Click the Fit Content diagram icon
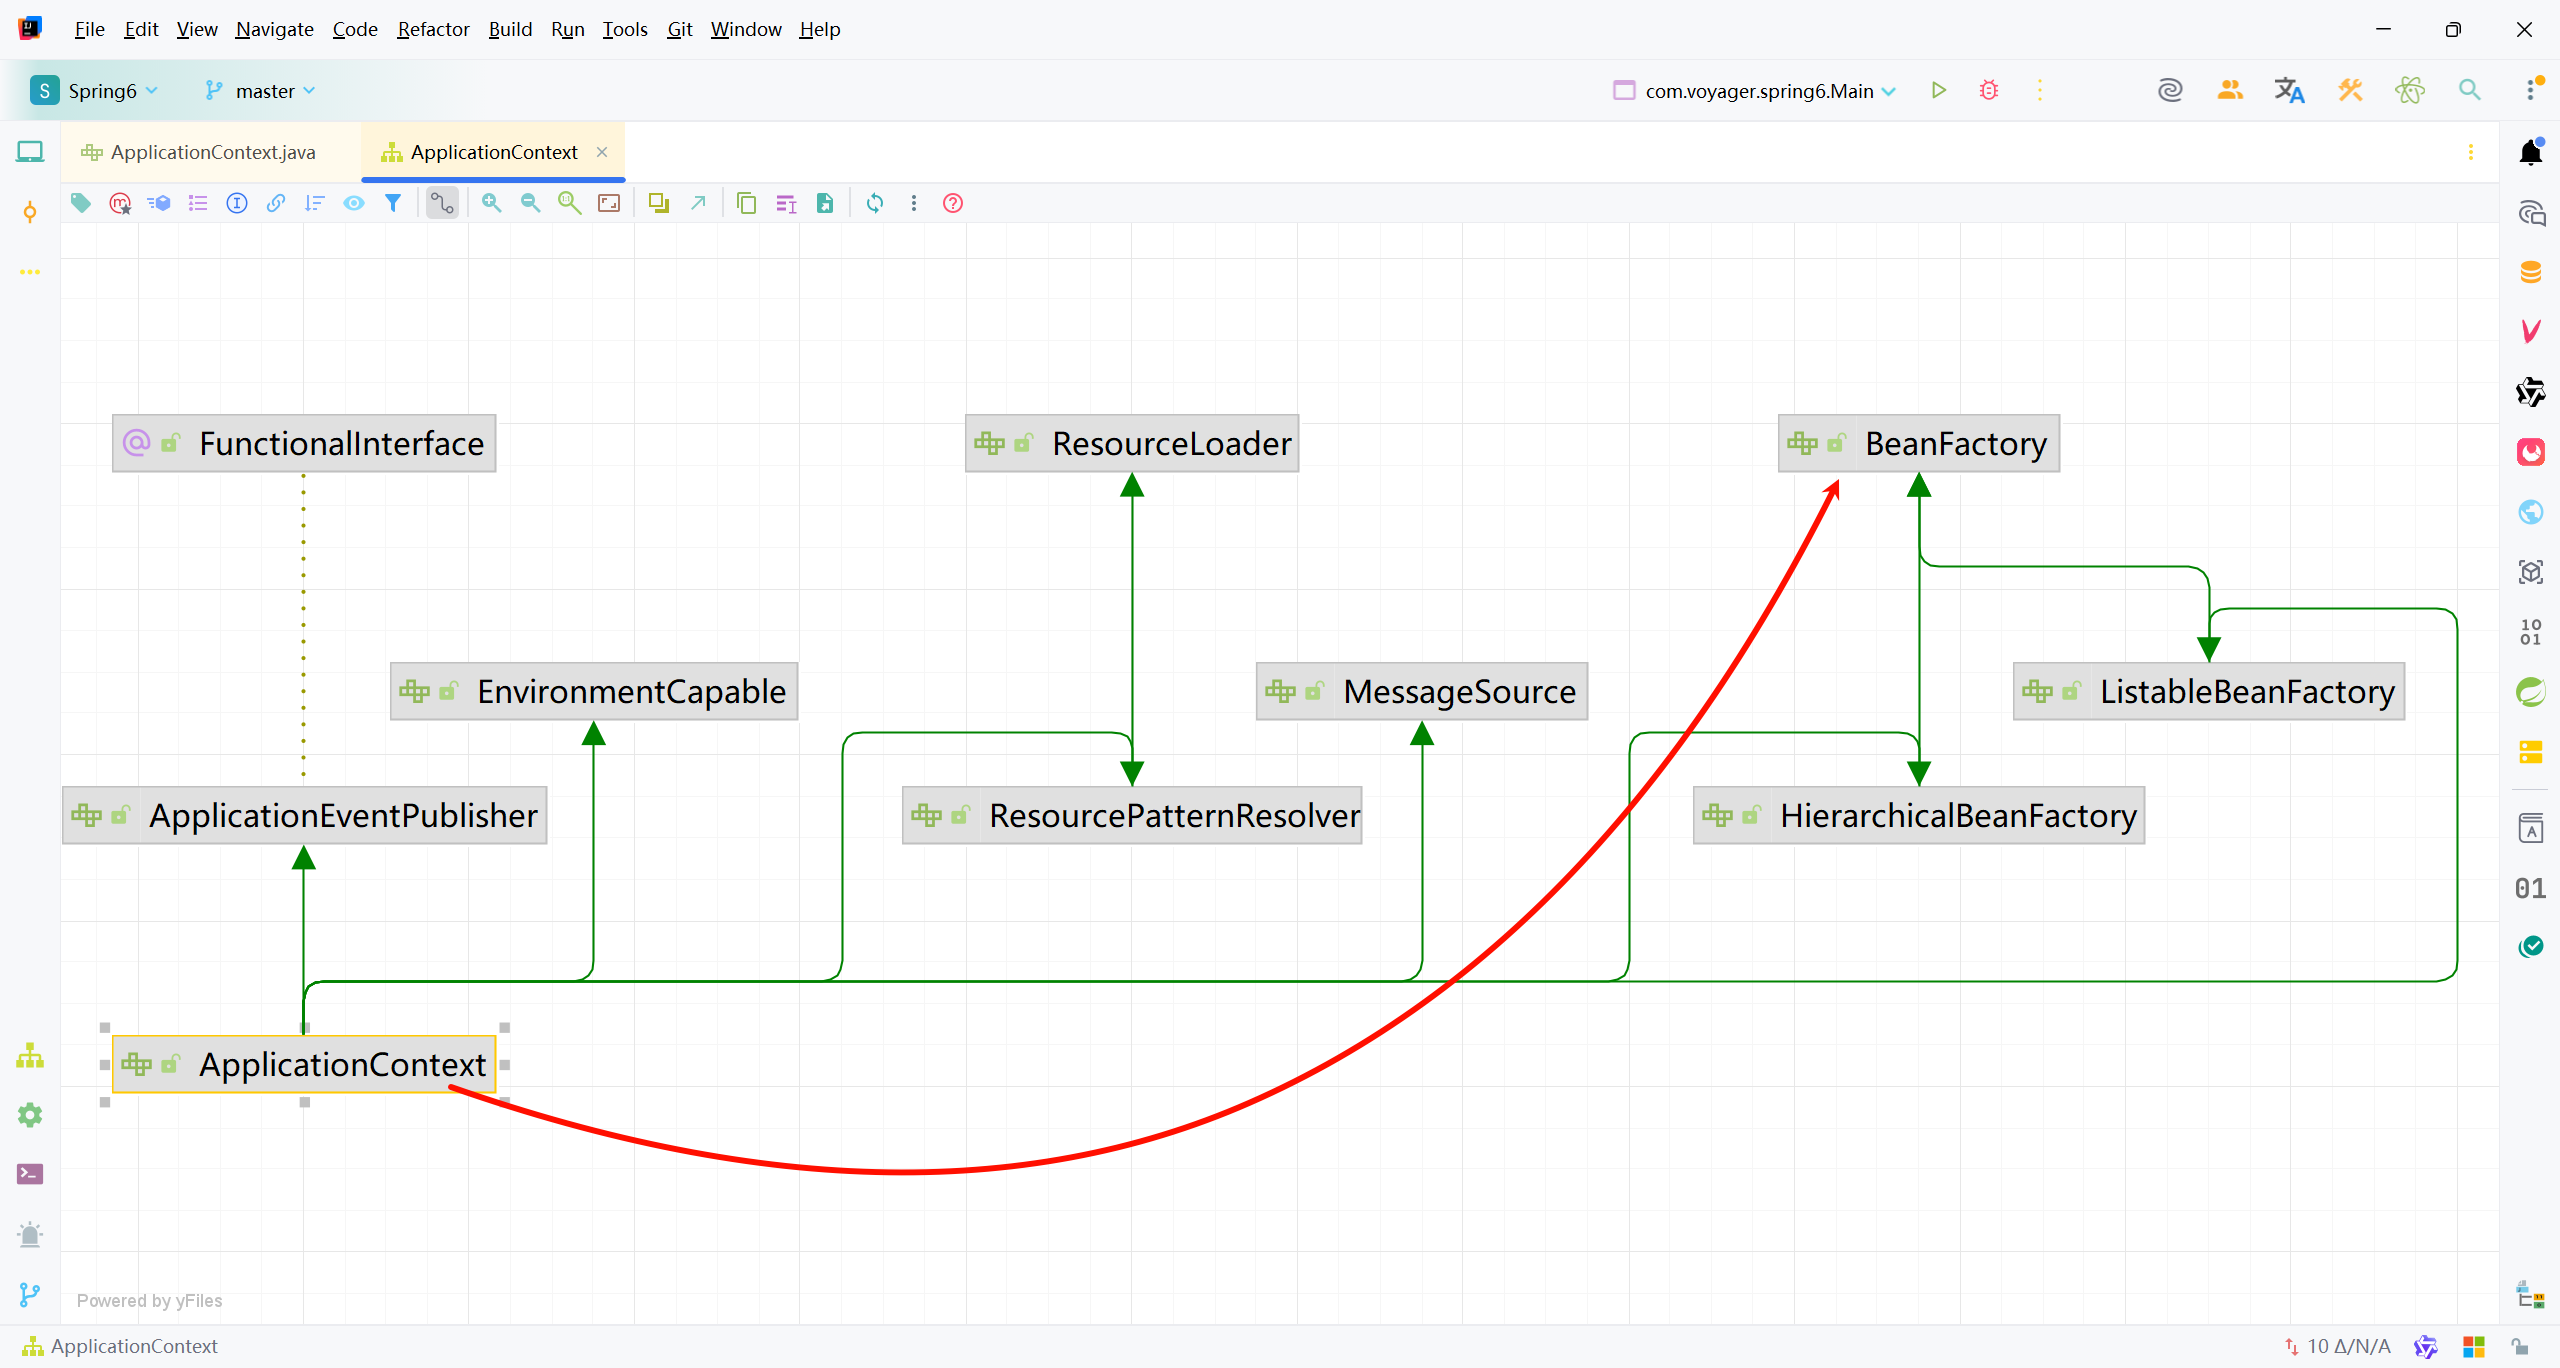Image resolution: width=2560 pixels, height=1368 pixels. click(x=609, y=203)
